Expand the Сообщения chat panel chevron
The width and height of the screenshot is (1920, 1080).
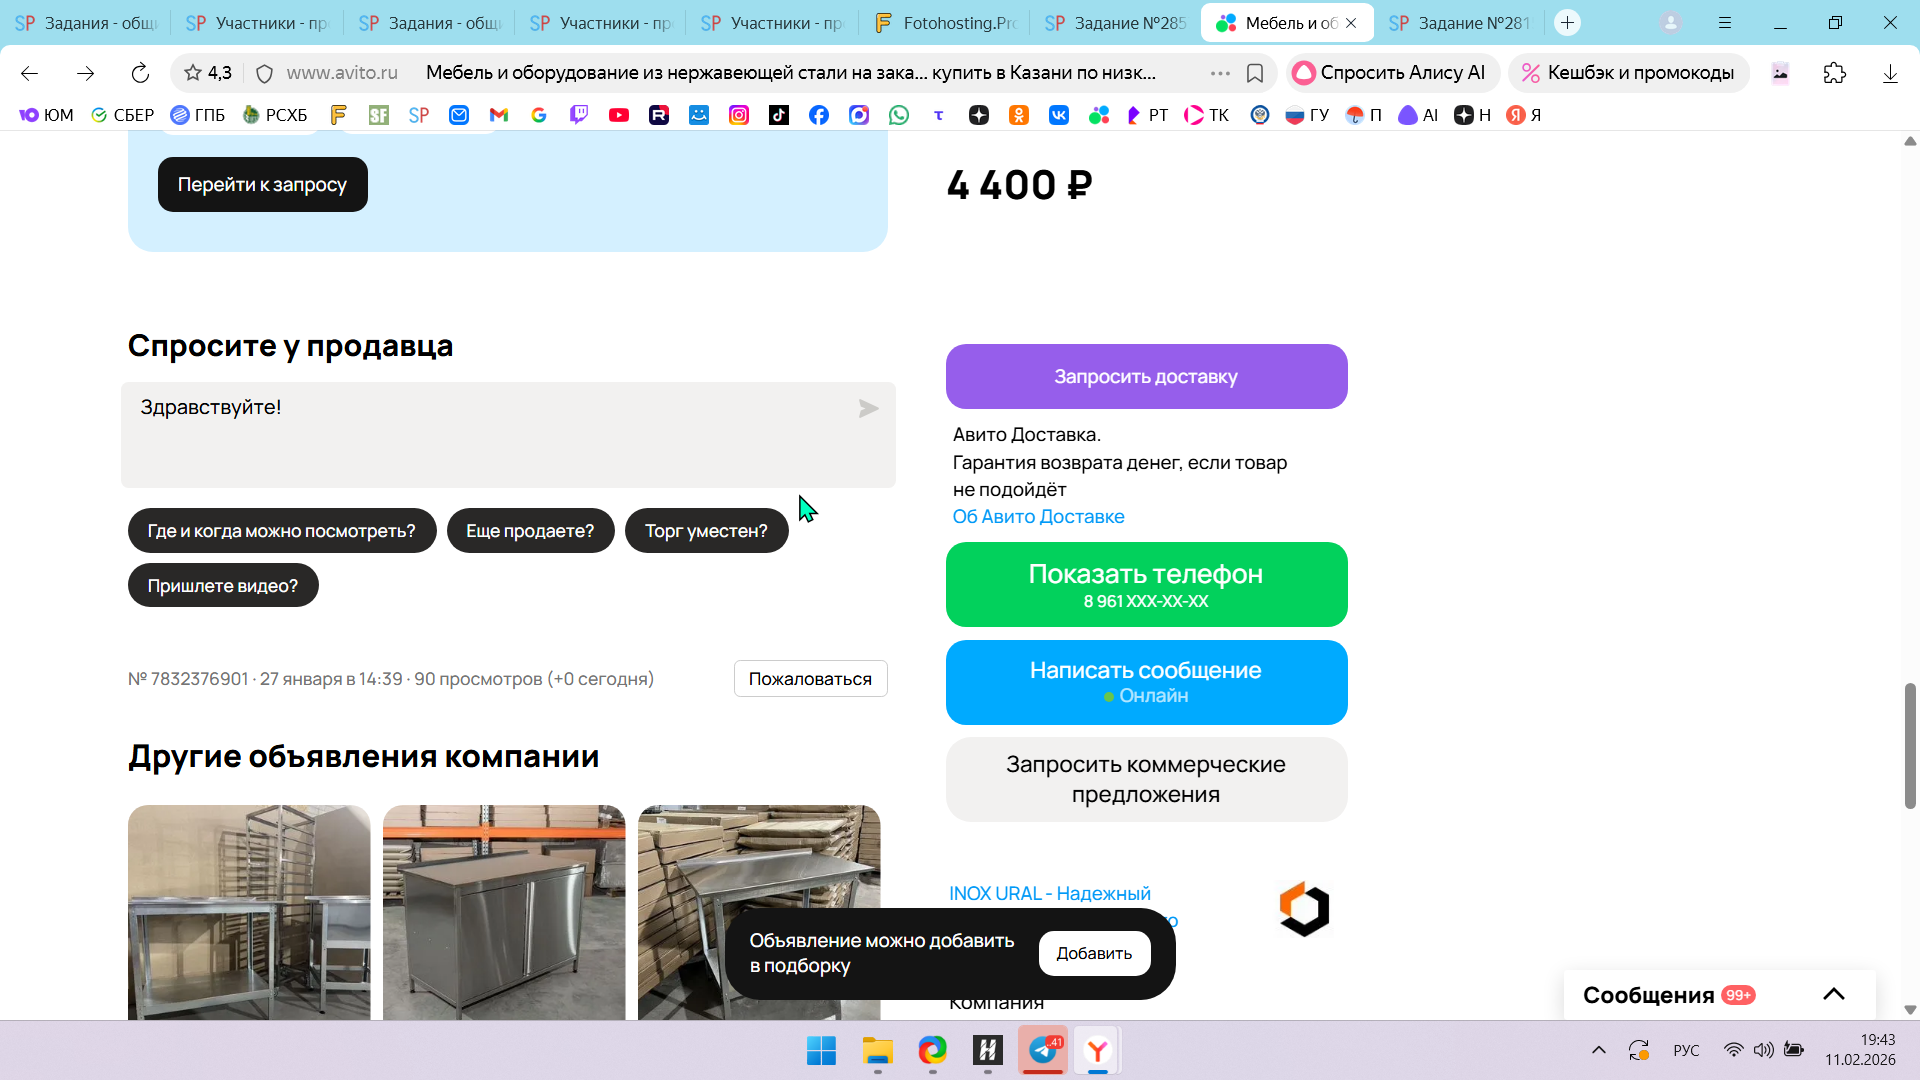pos(1833,994)
